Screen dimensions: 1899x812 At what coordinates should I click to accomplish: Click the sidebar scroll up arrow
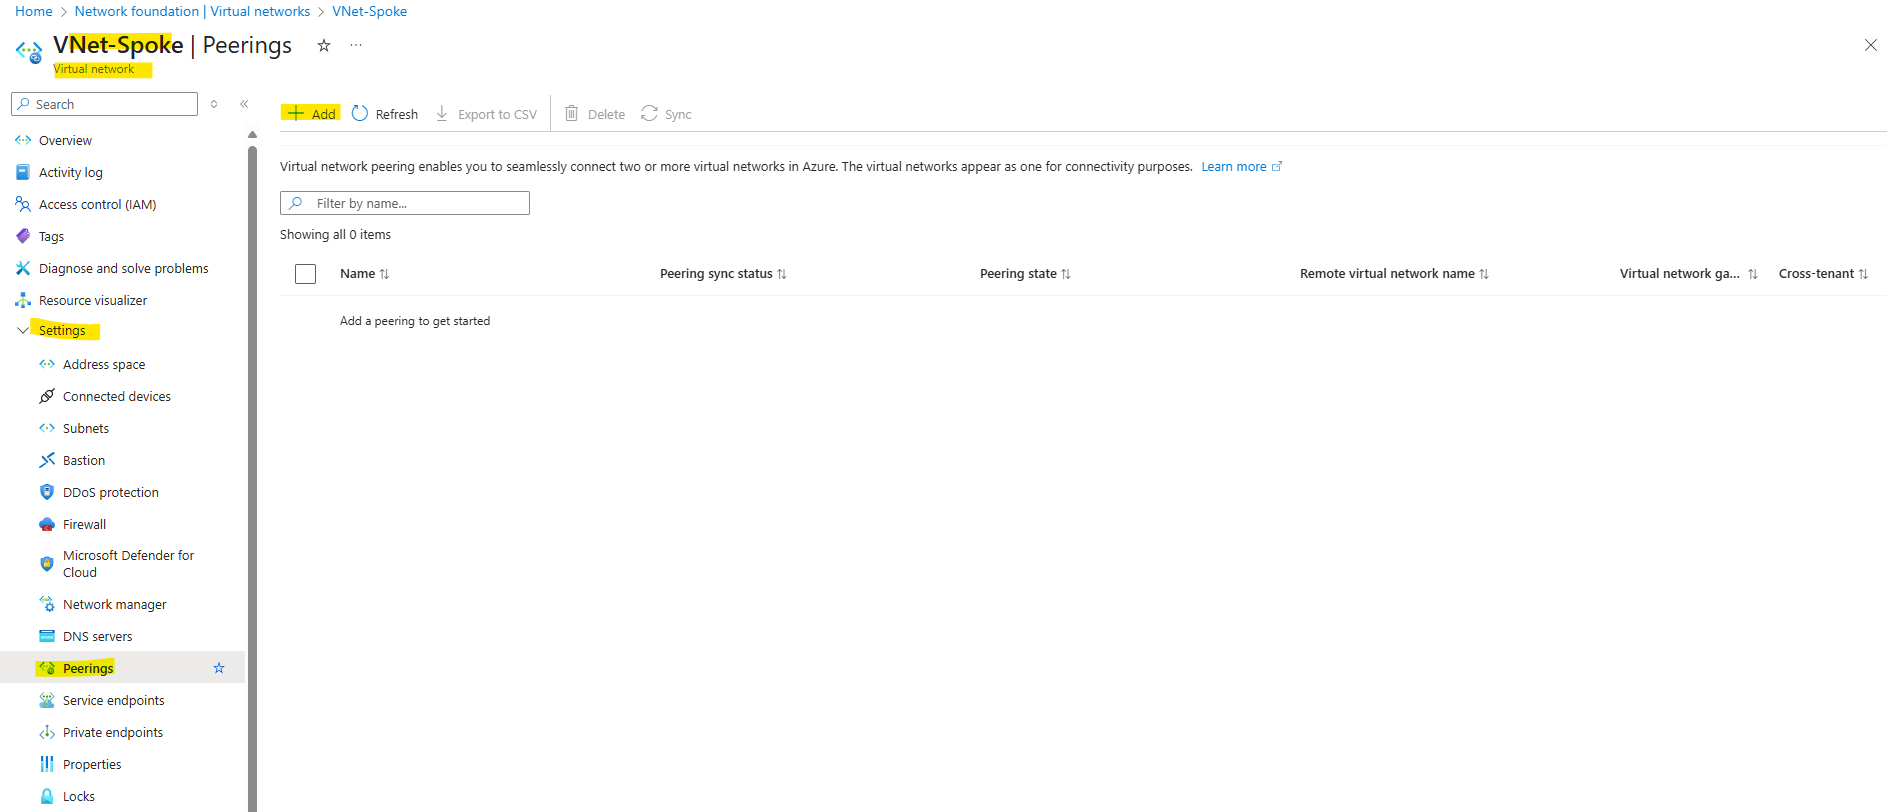[252, 134]
